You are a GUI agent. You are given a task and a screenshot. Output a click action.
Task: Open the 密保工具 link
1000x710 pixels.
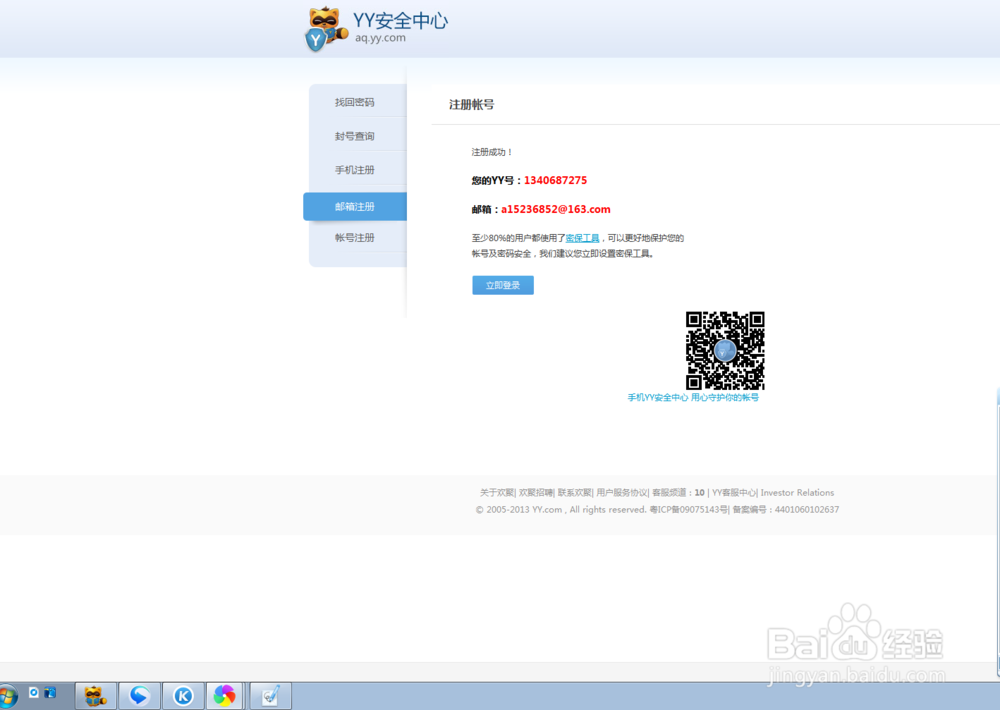(x=582, y=238)
